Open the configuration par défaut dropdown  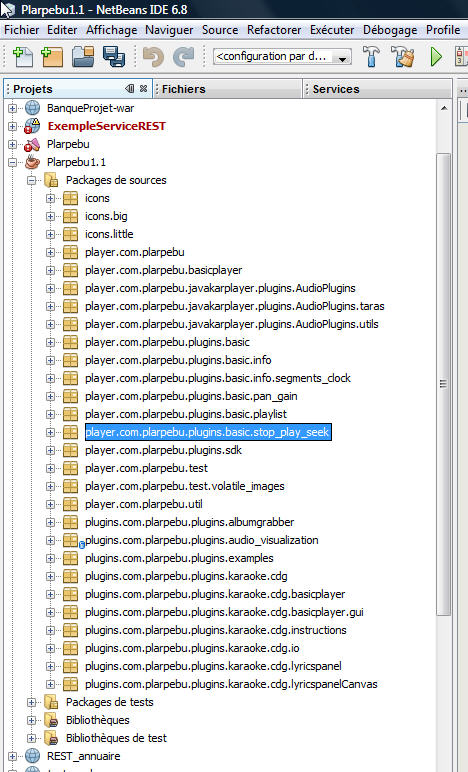(282, 57)
